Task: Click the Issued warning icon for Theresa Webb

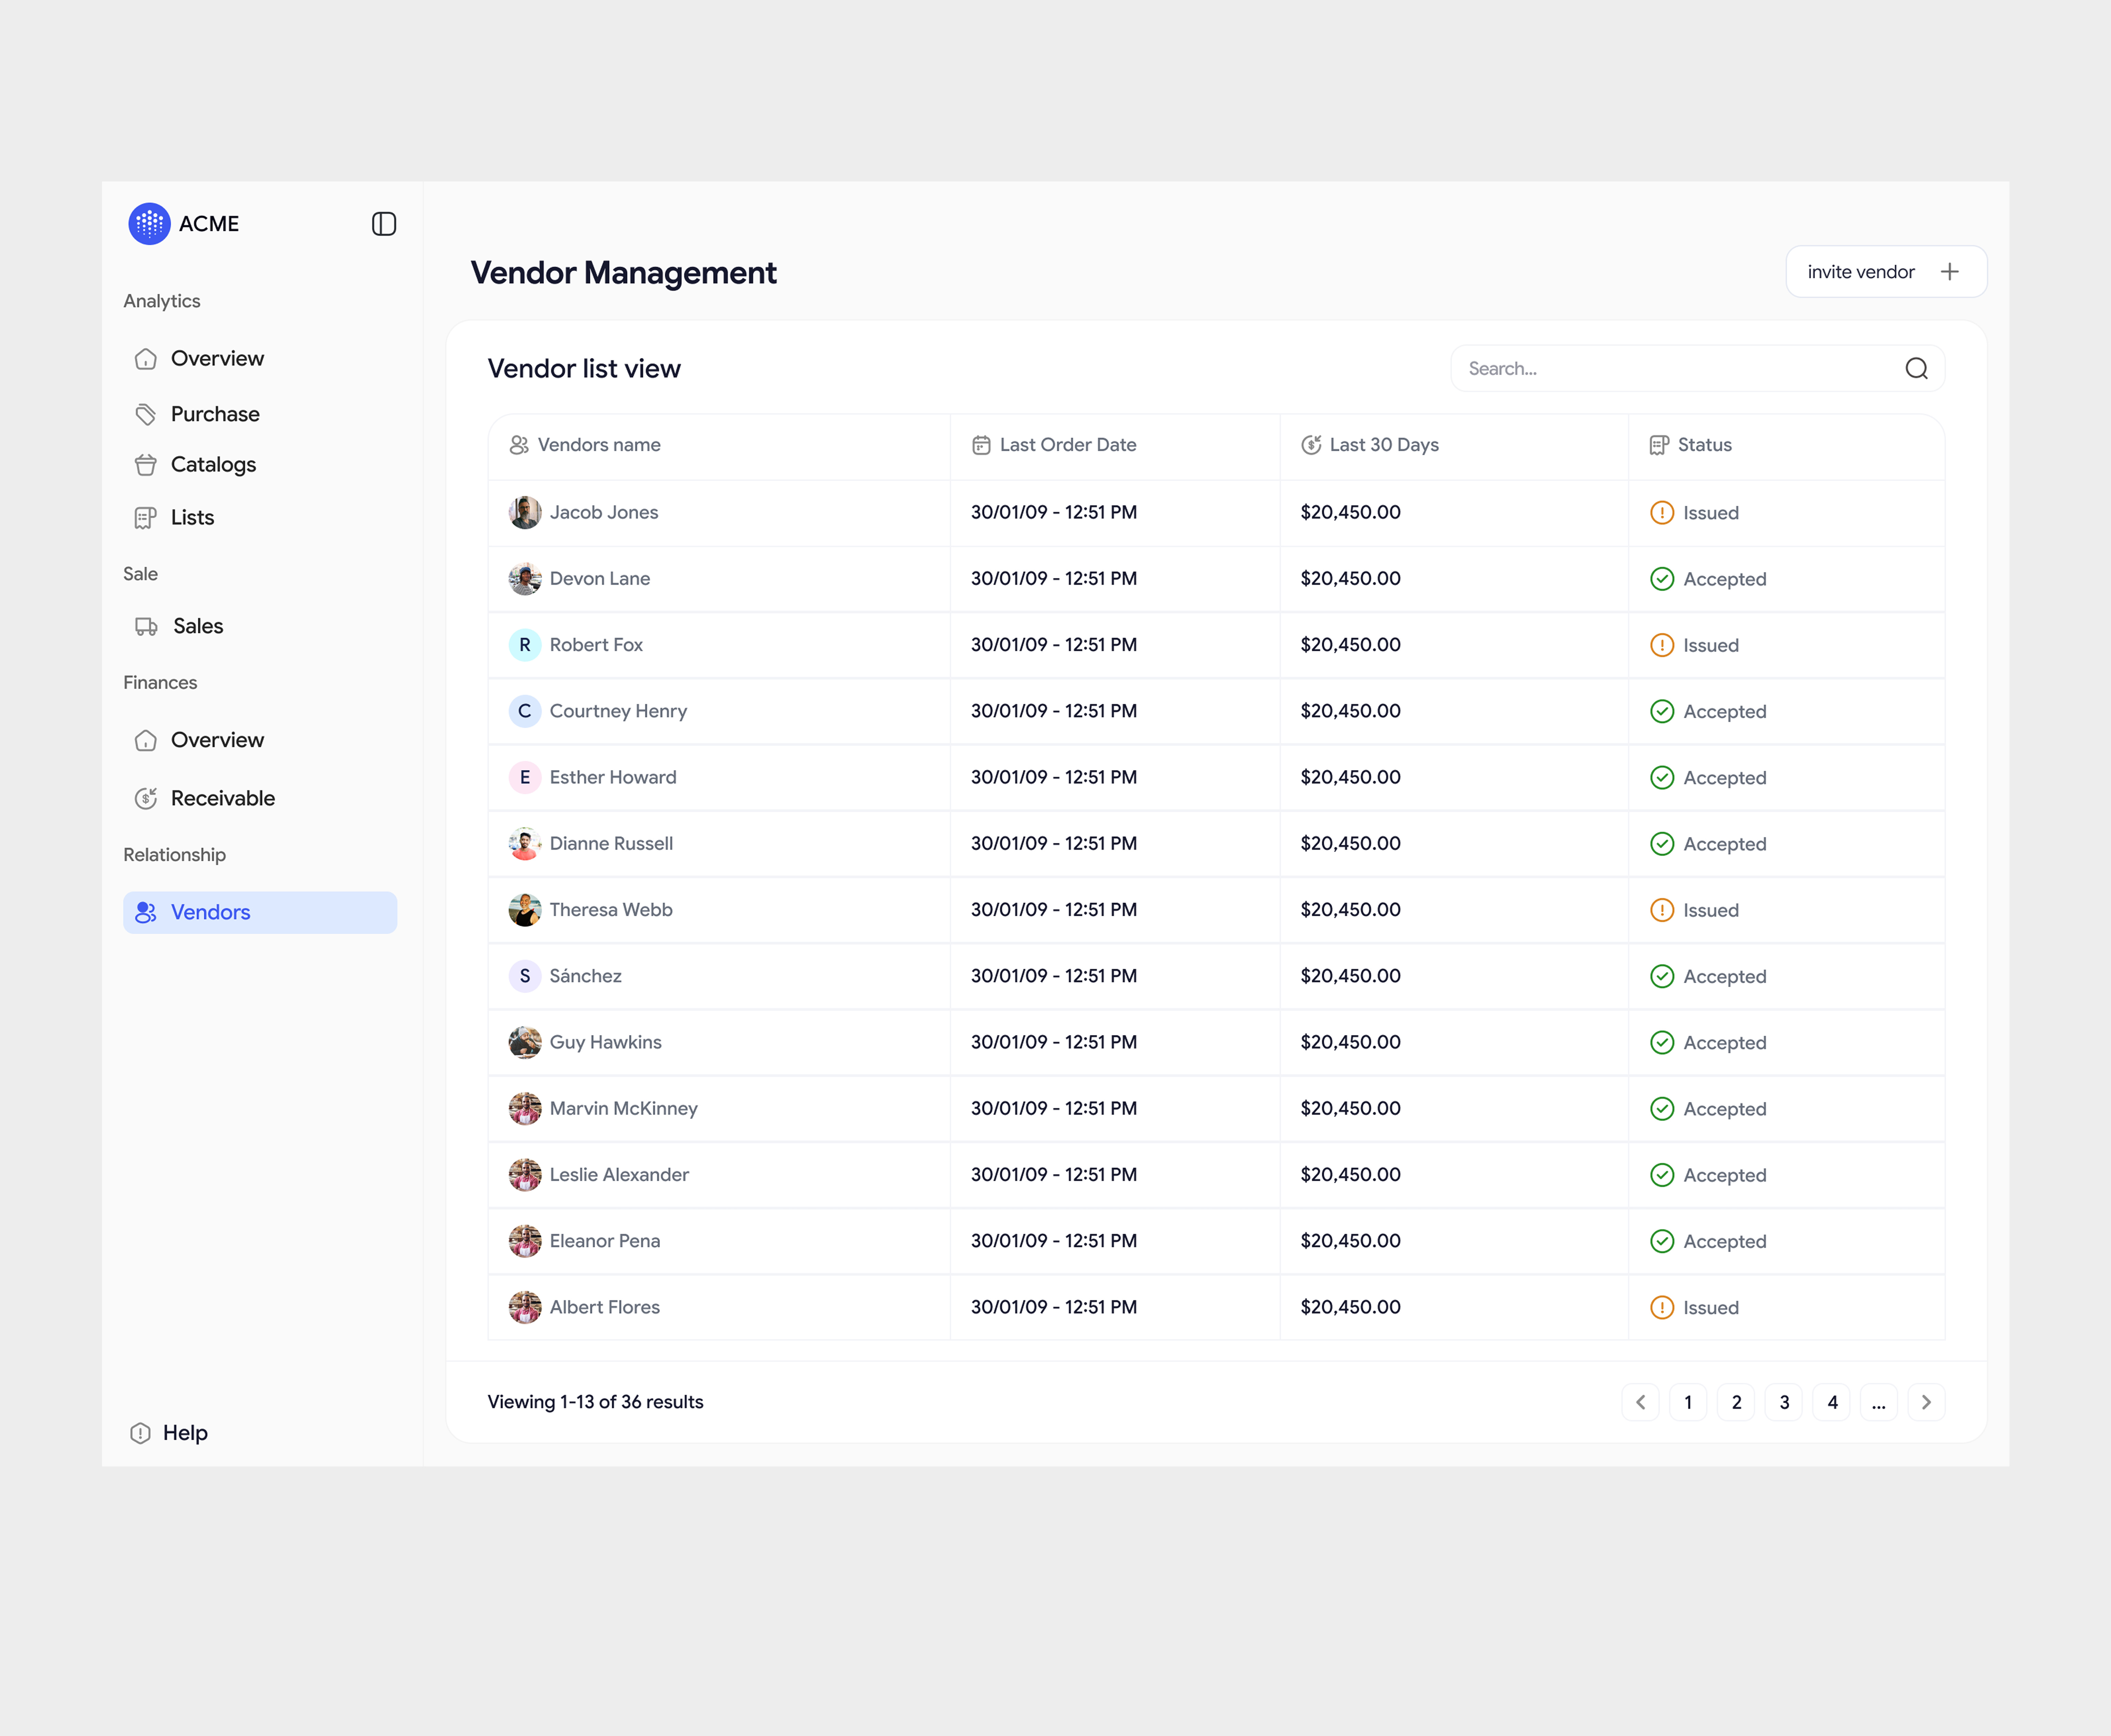Action: [1662, 910]
